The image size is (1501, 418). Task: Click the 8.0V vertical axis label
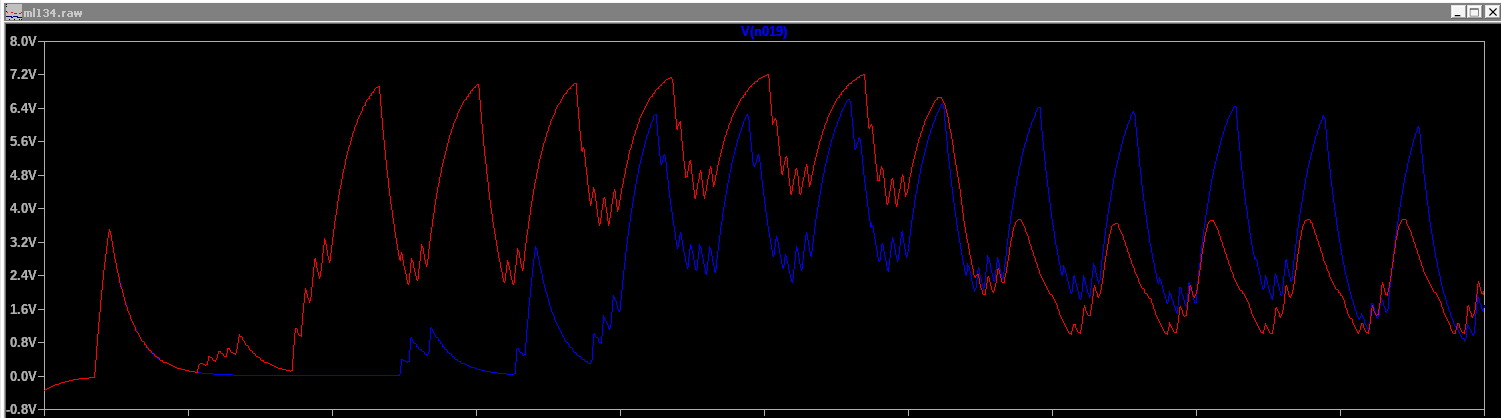click(22, 42)
